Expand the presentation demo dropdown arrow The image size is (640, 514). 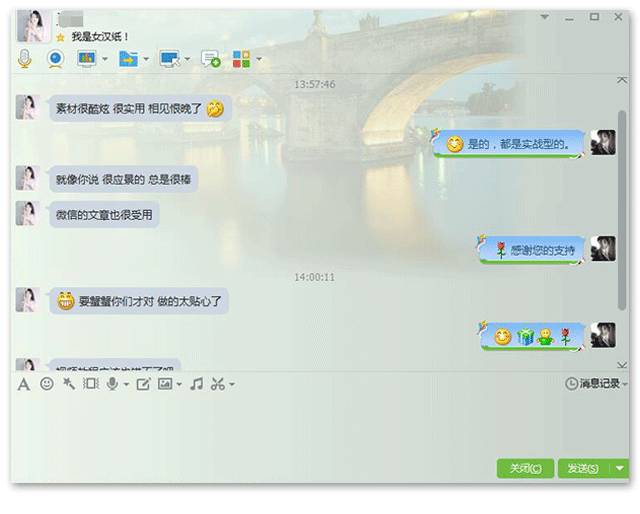(x=105, y=59)
